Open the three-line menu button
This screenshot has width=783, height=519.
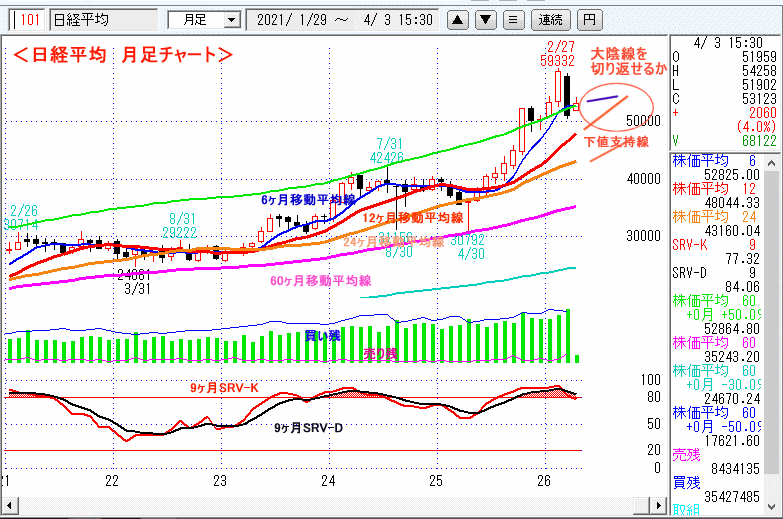(x=513, y=20)
